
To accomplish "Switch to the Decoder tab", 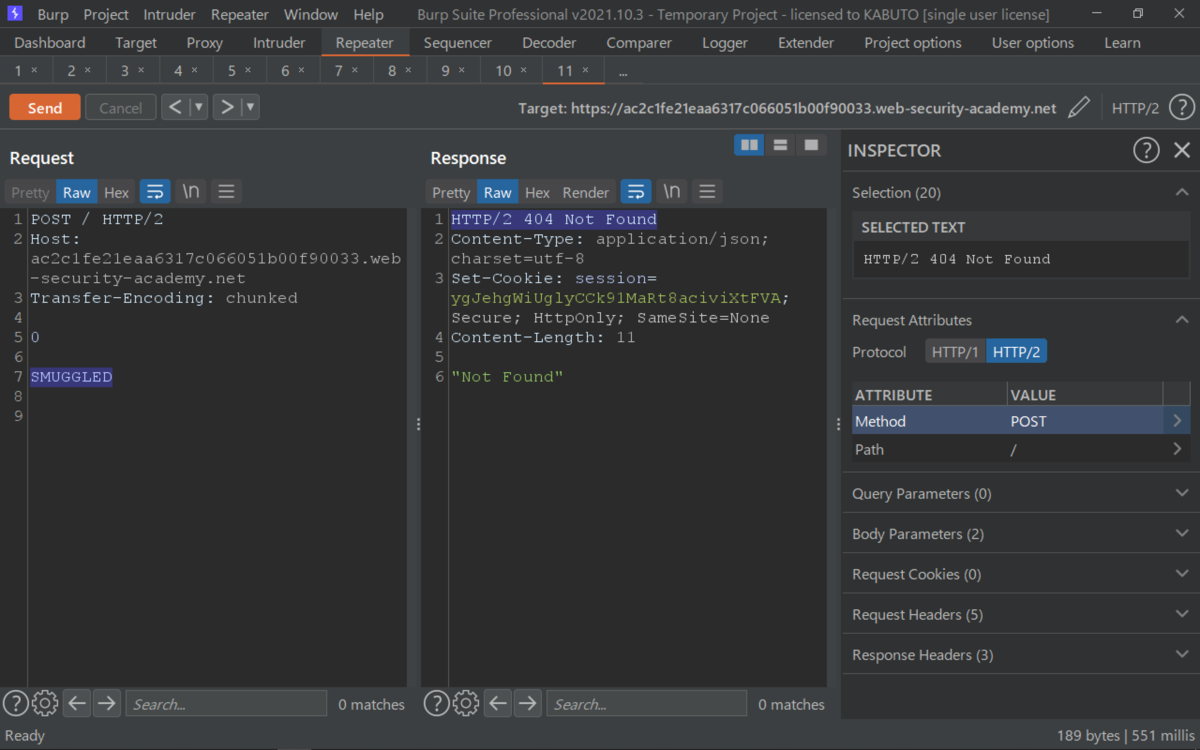I will click(549, 43).
